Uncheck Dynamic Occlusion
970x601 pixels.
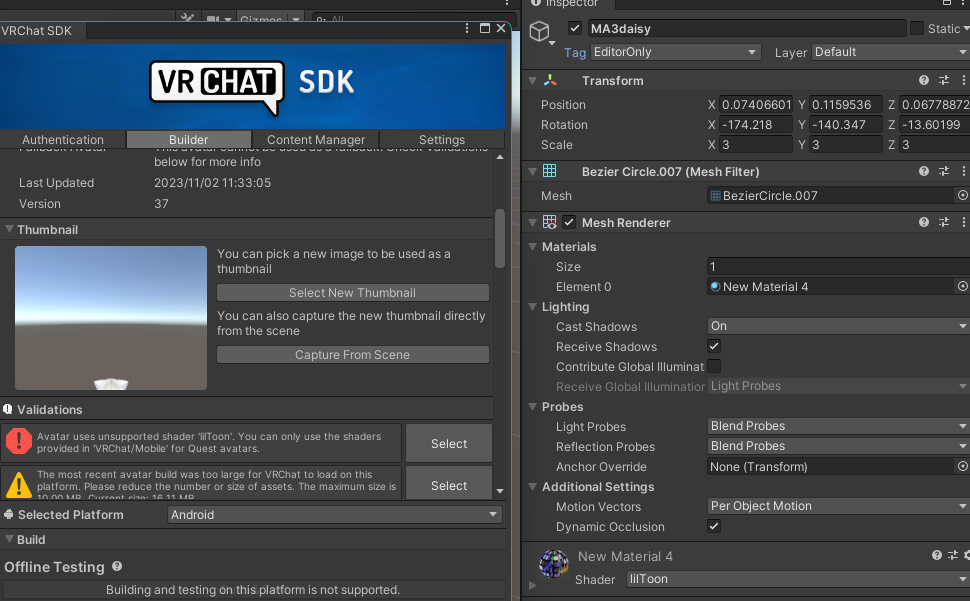[714, 526]
